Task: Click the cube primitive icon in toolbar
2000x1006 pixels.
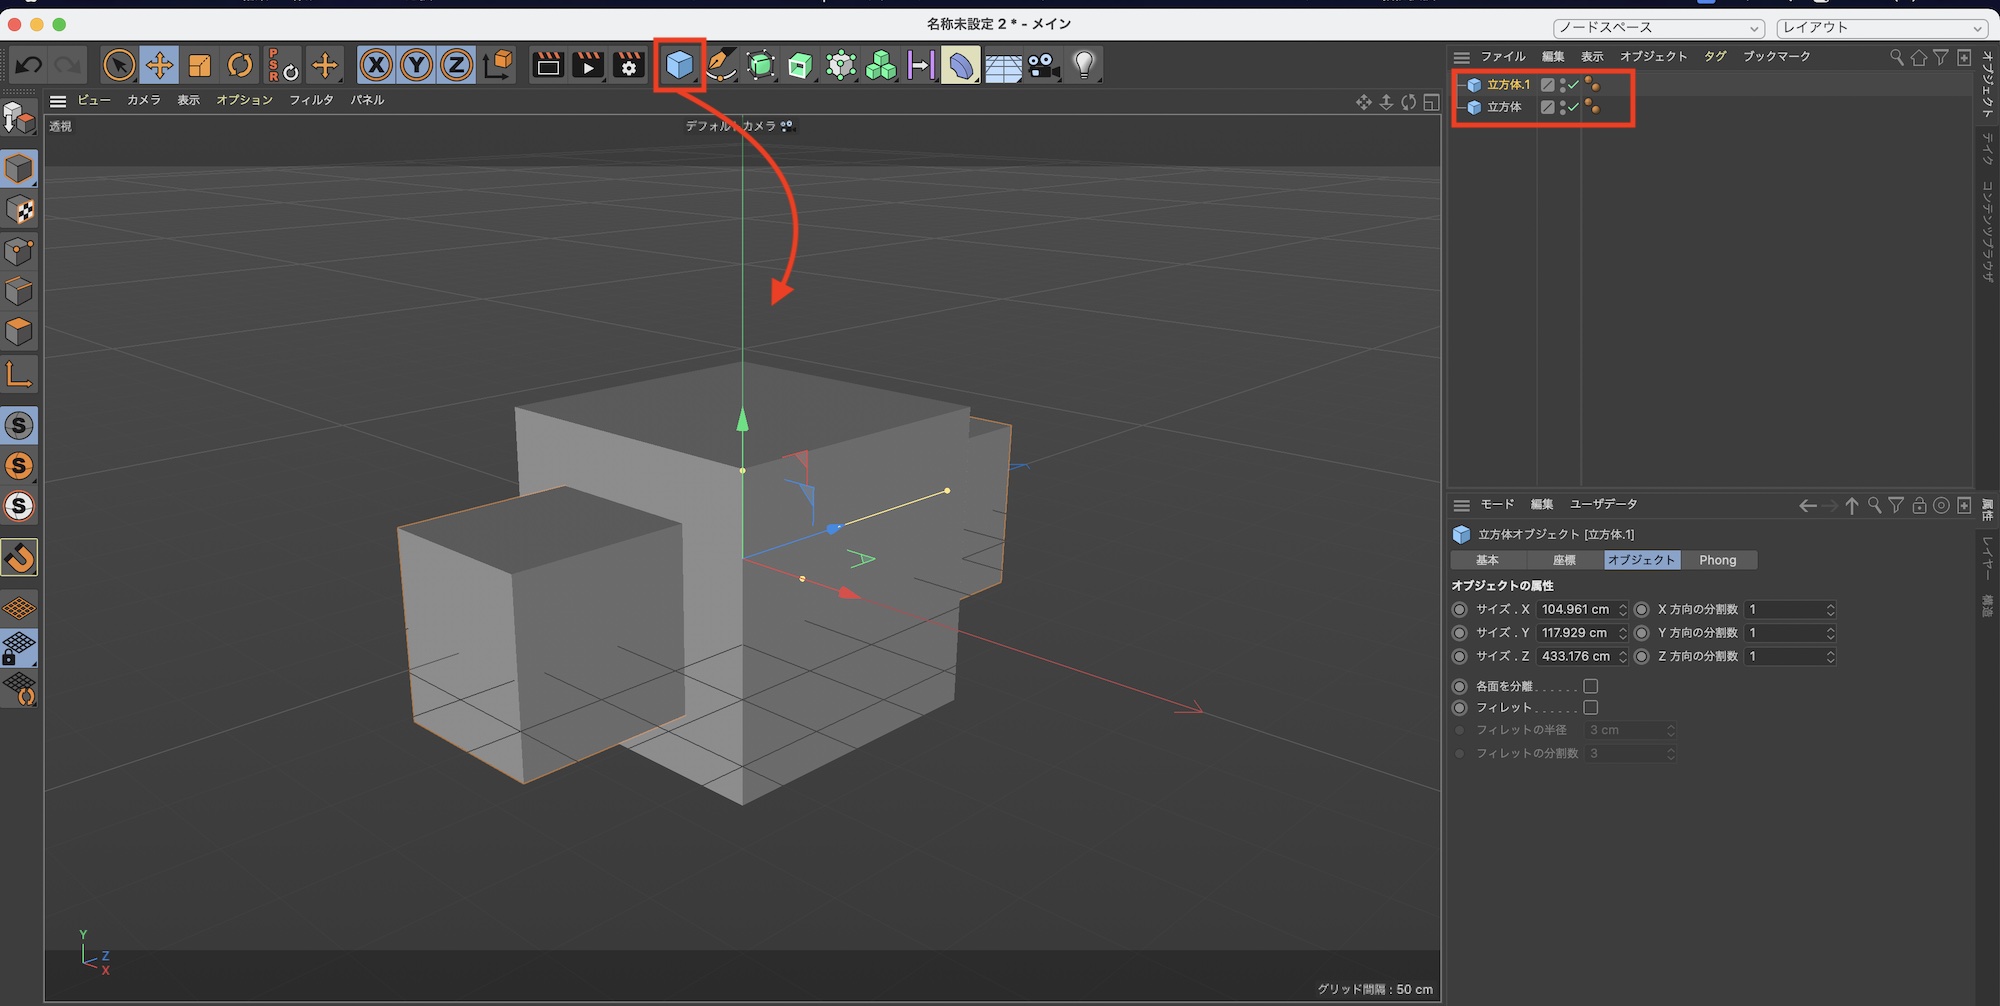Action: (x=679, y=66)
